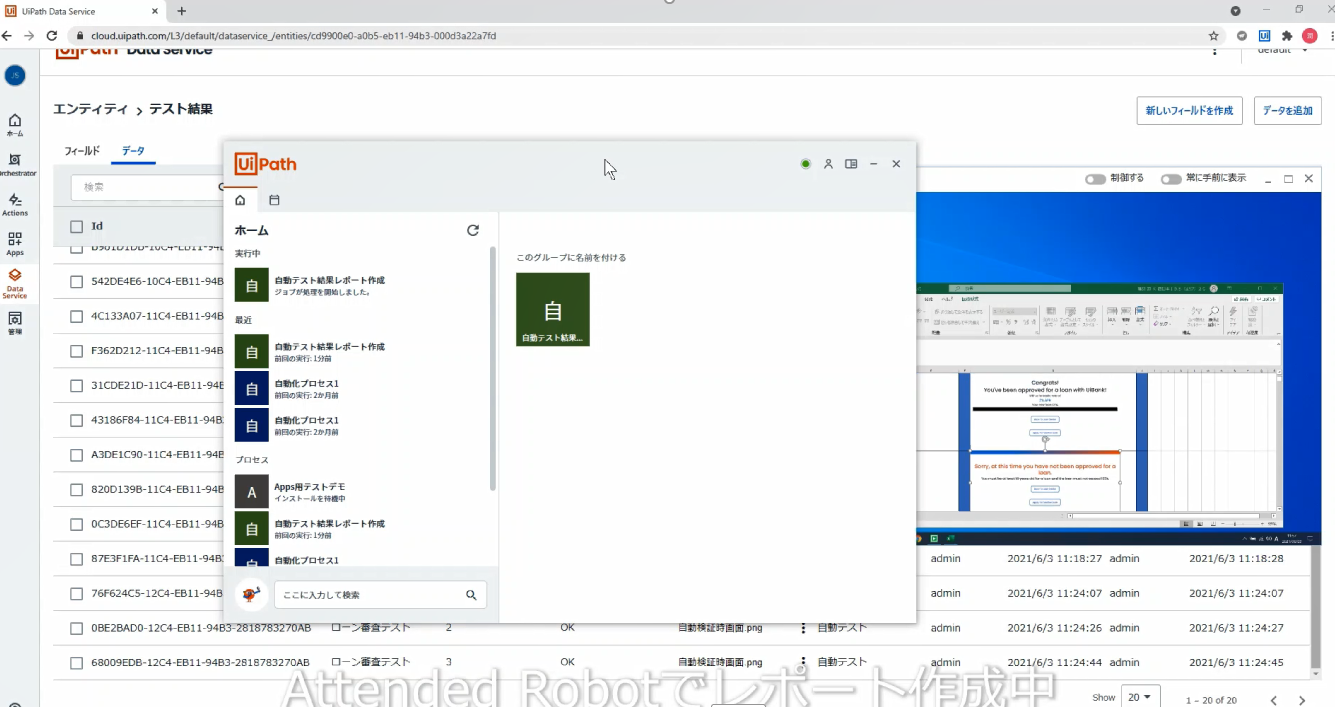Open the Assistant calendar reminders tab
The width and height of the screenshot is (1335, 707).
(x=274, y=200)
